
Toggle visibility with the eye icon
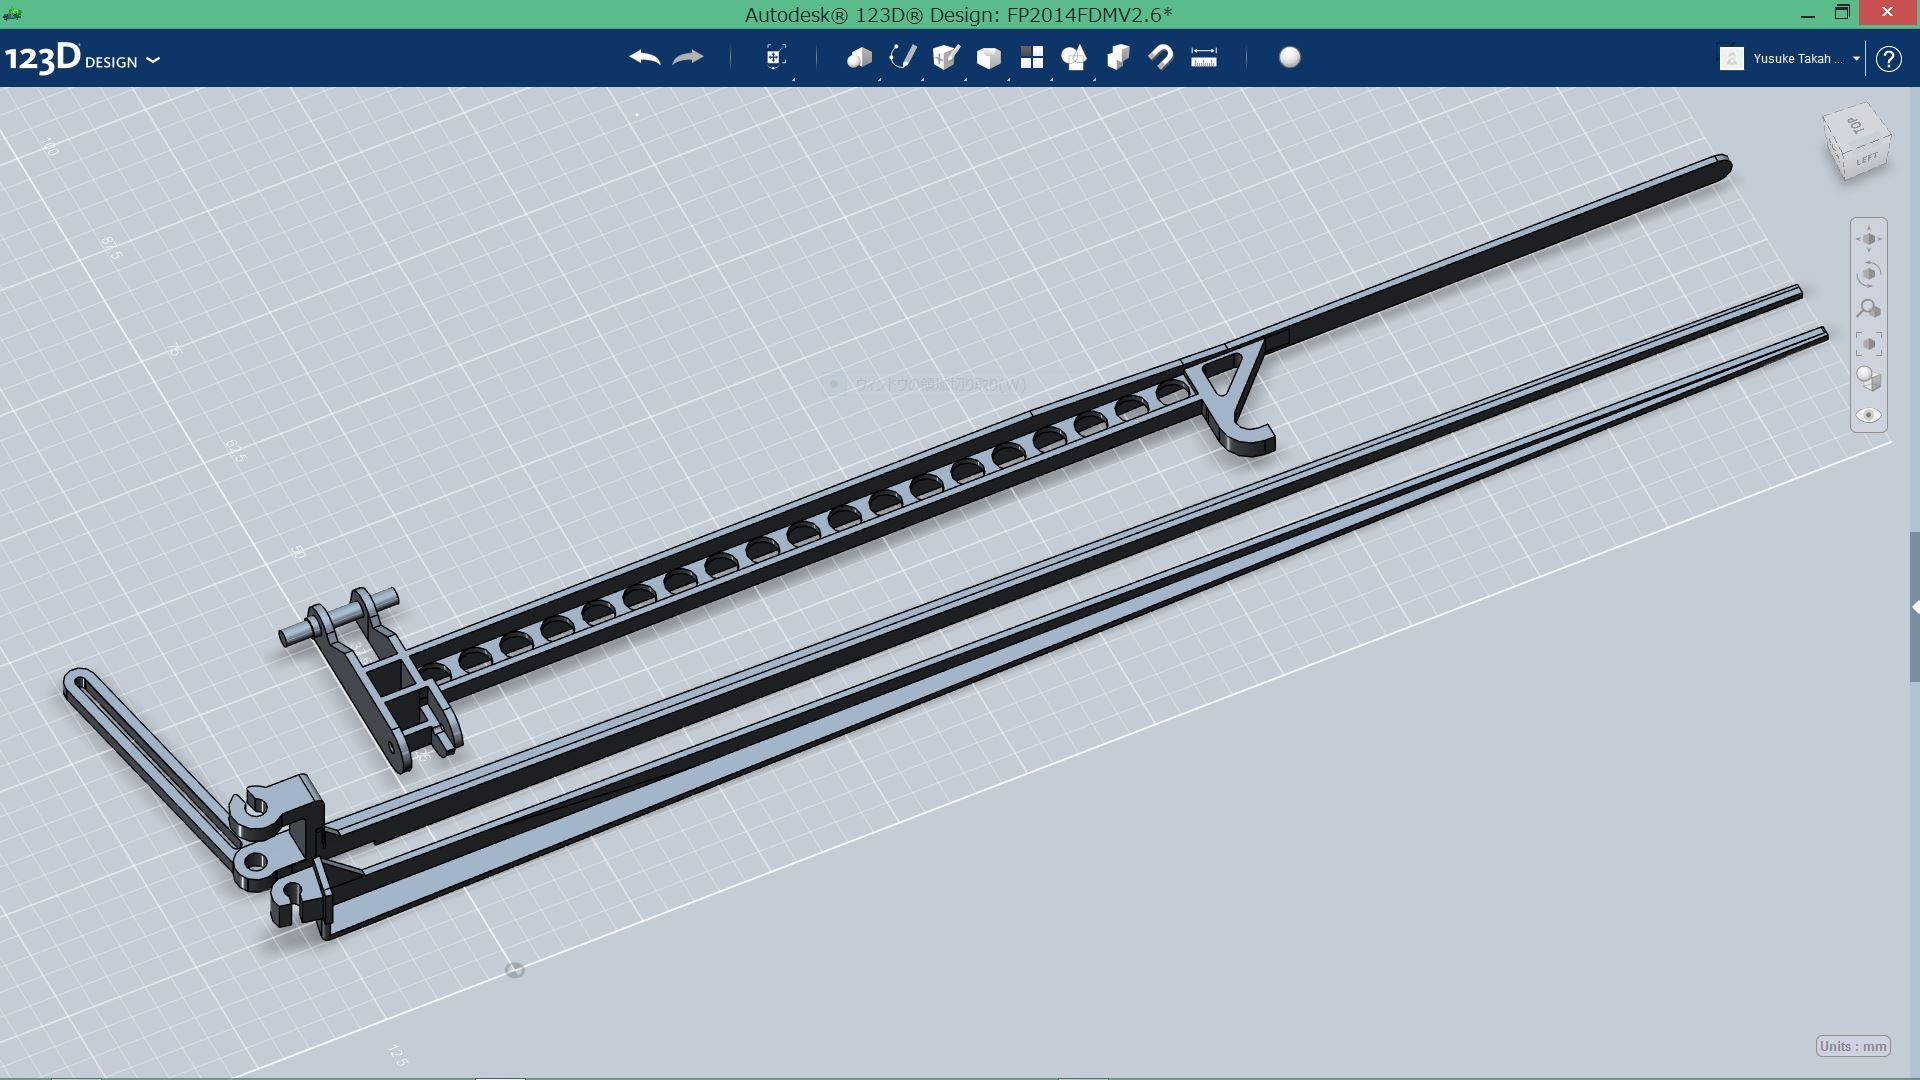click(1869, 413)
